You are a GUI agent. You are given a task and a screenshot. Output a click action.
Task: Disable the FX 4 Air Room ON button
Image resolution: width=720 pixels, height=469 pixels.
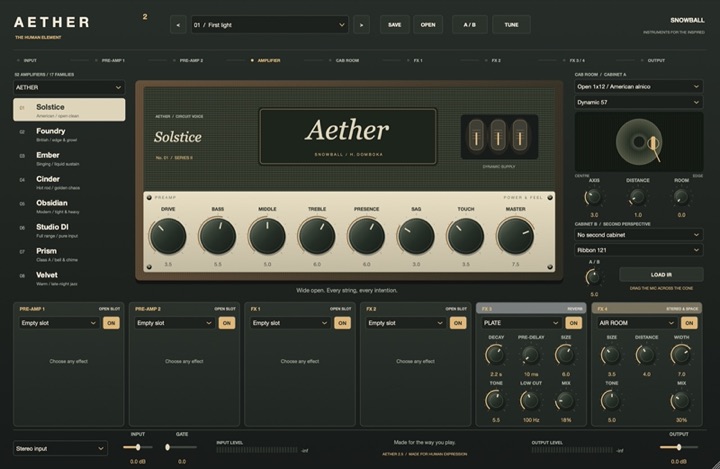point(689,323)
